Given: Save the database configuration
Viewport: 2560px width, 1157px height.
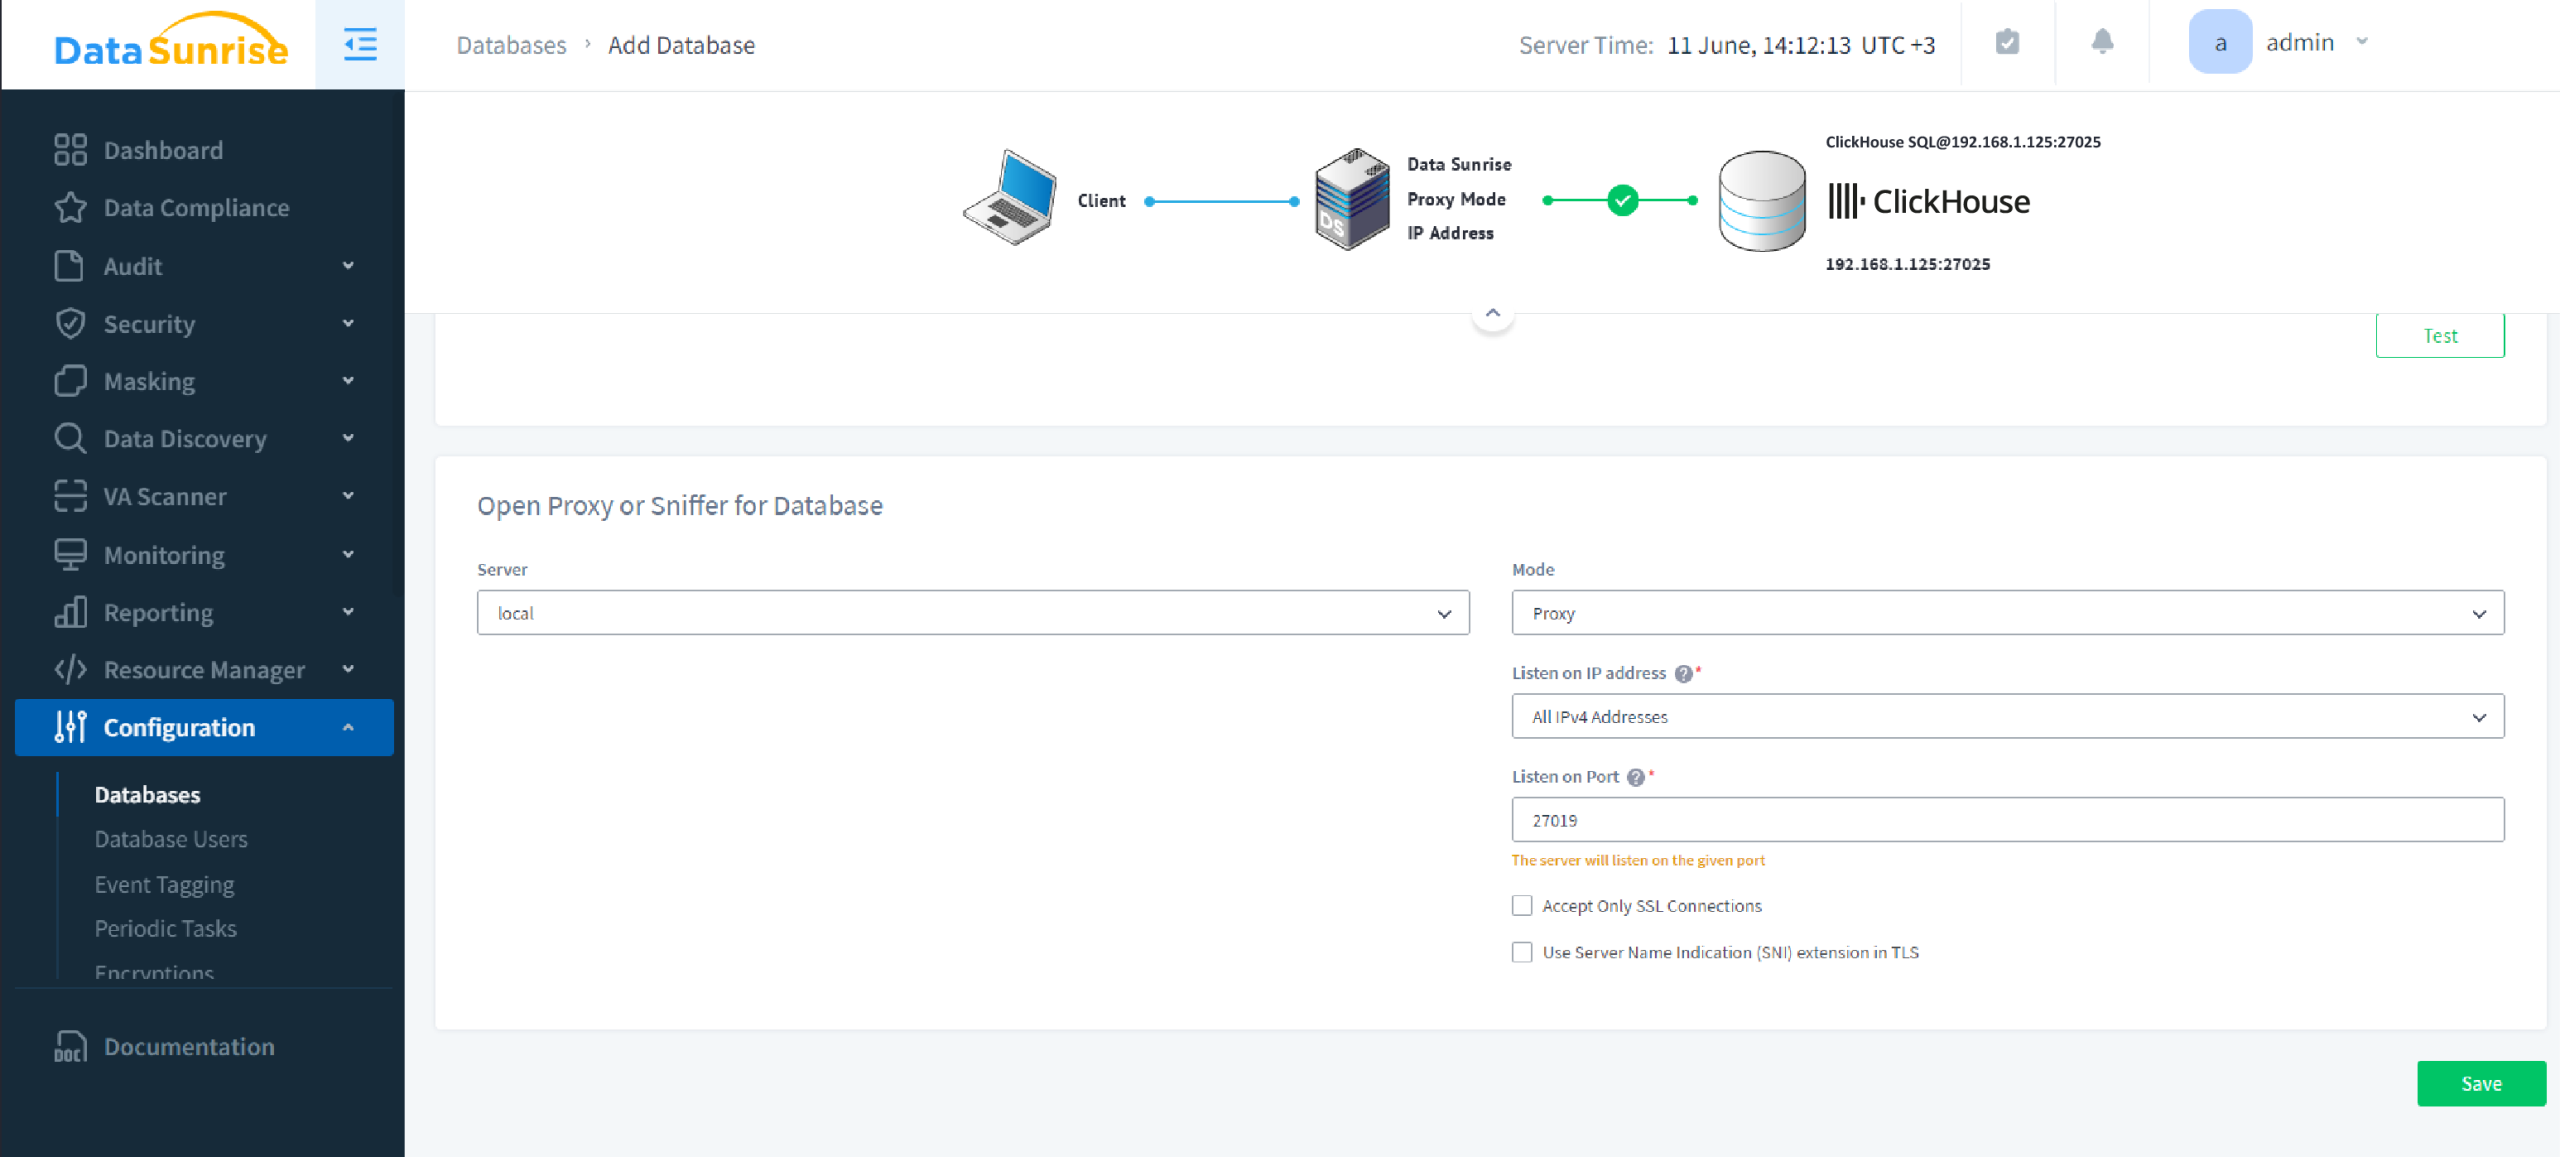Looking at the screenshot, I should [x=2481, y=1083].
